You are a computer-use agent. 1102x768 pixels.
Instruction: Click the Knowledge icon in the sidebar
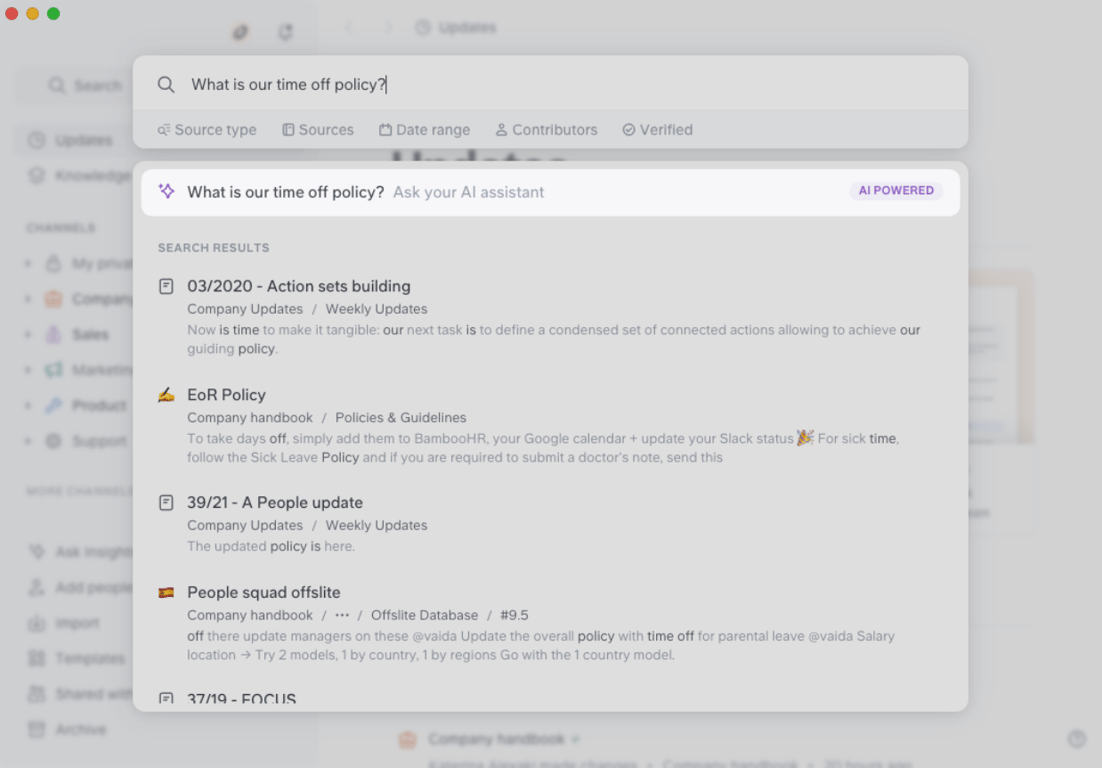tap(37, 176)
